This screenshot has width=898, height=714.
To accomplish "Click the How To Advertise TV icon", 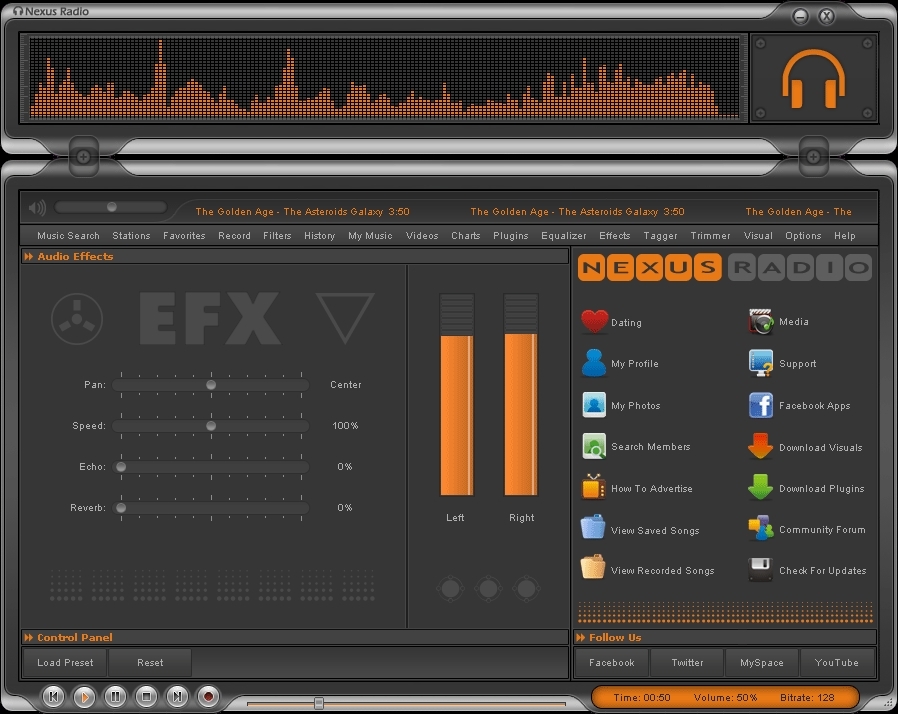I will pyautogui.click(x=593, y=487).
